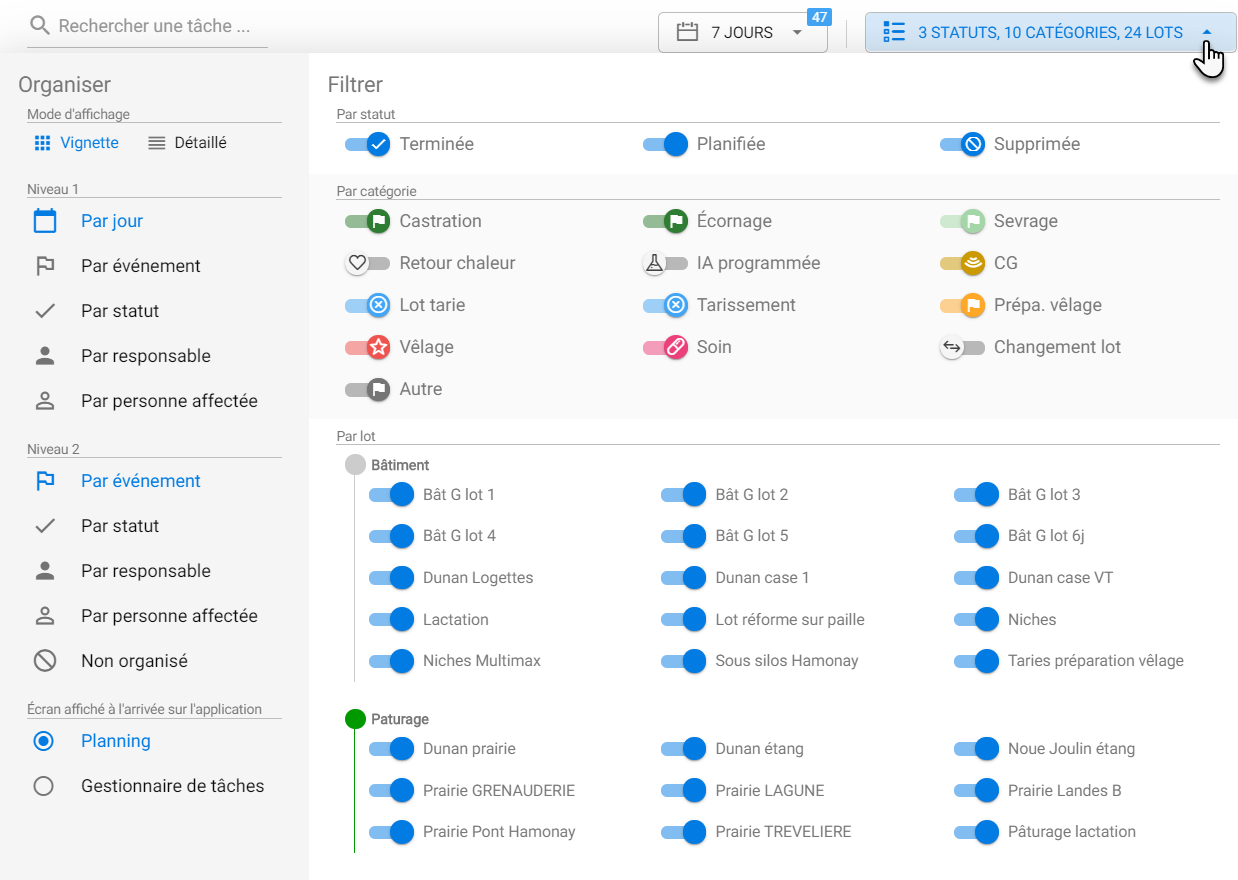Disable the Bât G lot 1 switch
The height and width of the screenshot is (880, 1238).
391,494
